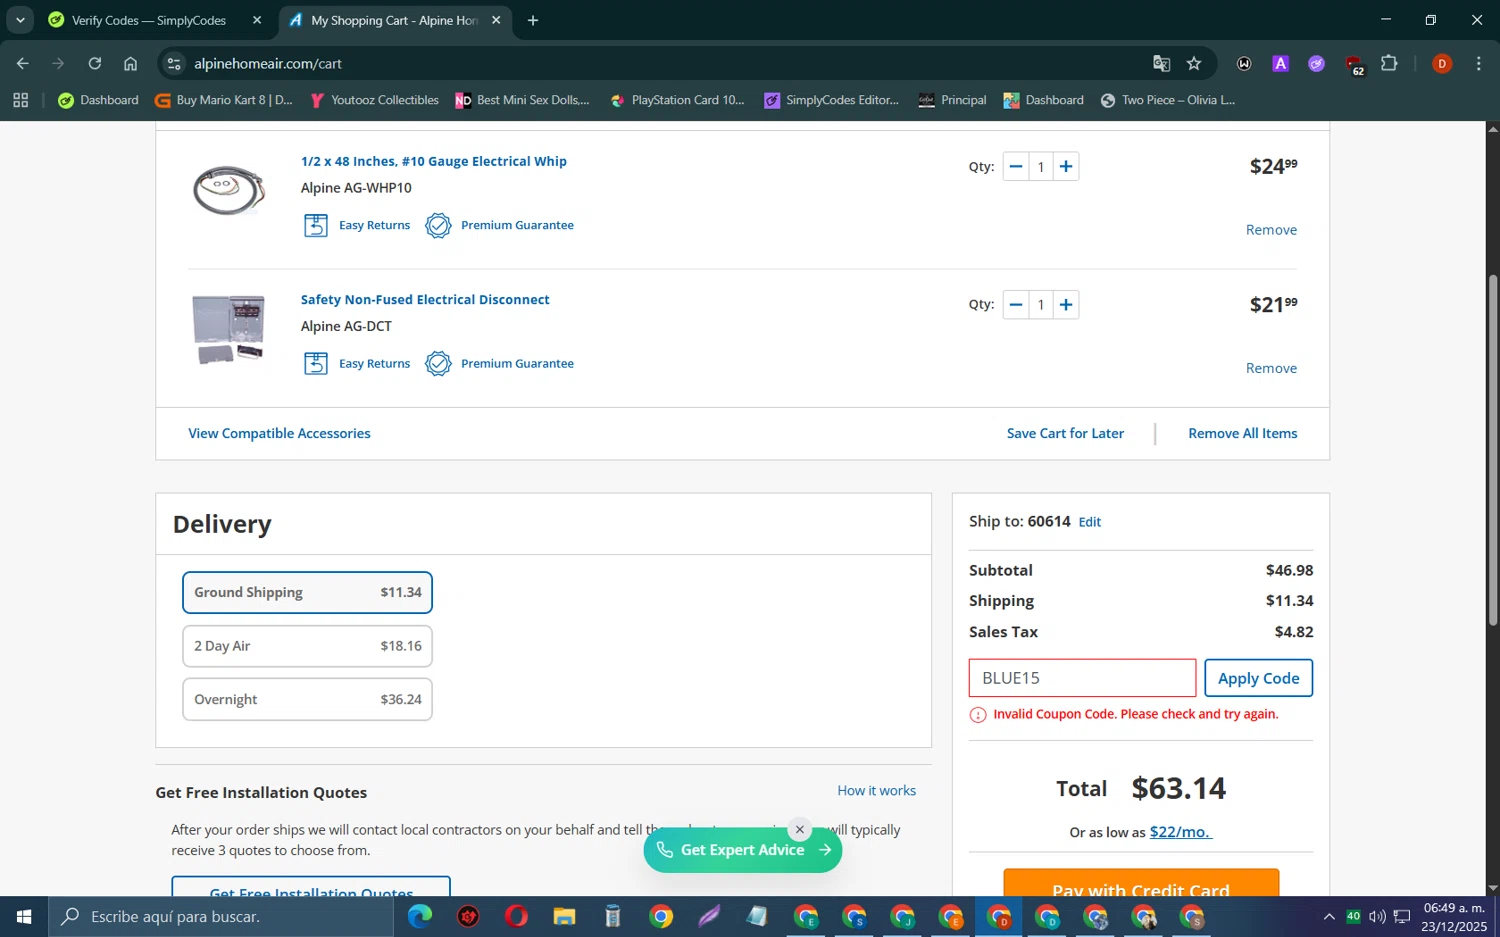1500x937 pixels.
Task: Reload the current page
Action: (94, 63)
